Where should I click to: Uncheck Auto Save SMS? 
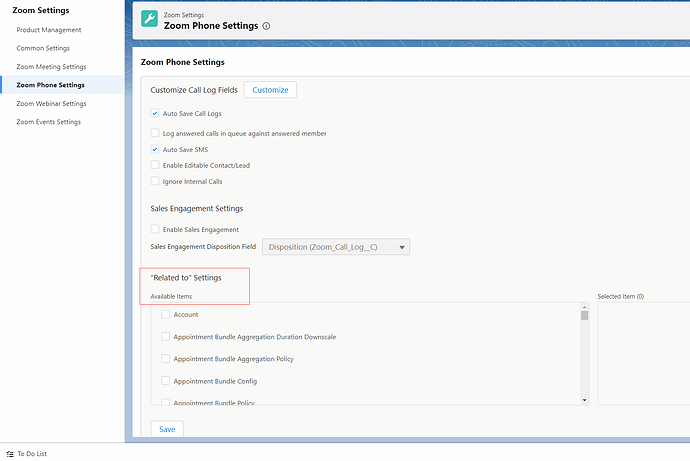pyautogui.click(x=155, y=149)
